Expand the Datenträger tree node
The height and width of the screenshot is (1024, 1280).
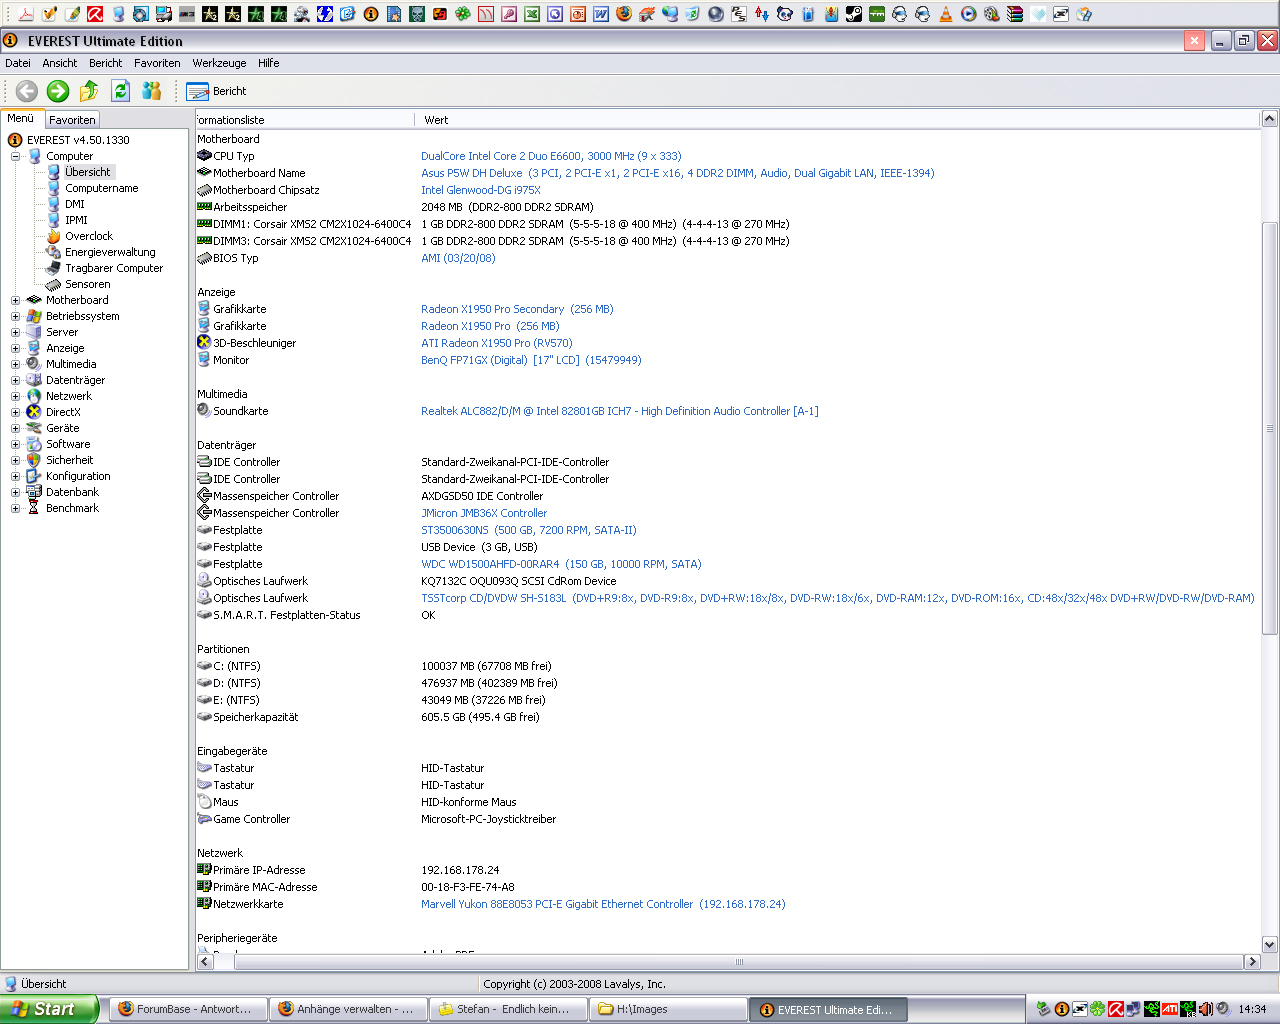click(x=15, y=380)
